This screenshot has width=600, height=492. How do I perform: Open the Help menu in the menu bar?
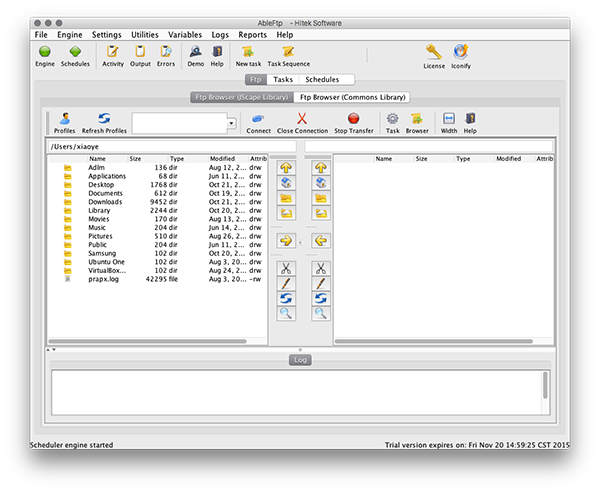285,35
